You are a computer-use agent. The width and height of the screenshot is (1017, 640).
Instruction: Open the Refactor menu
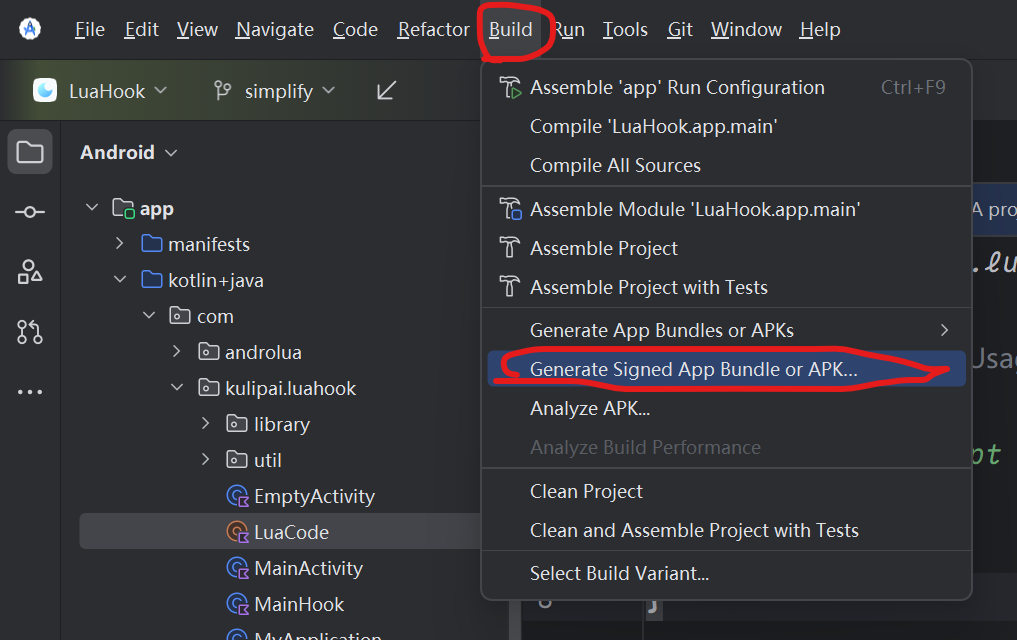tap(433, 30)
